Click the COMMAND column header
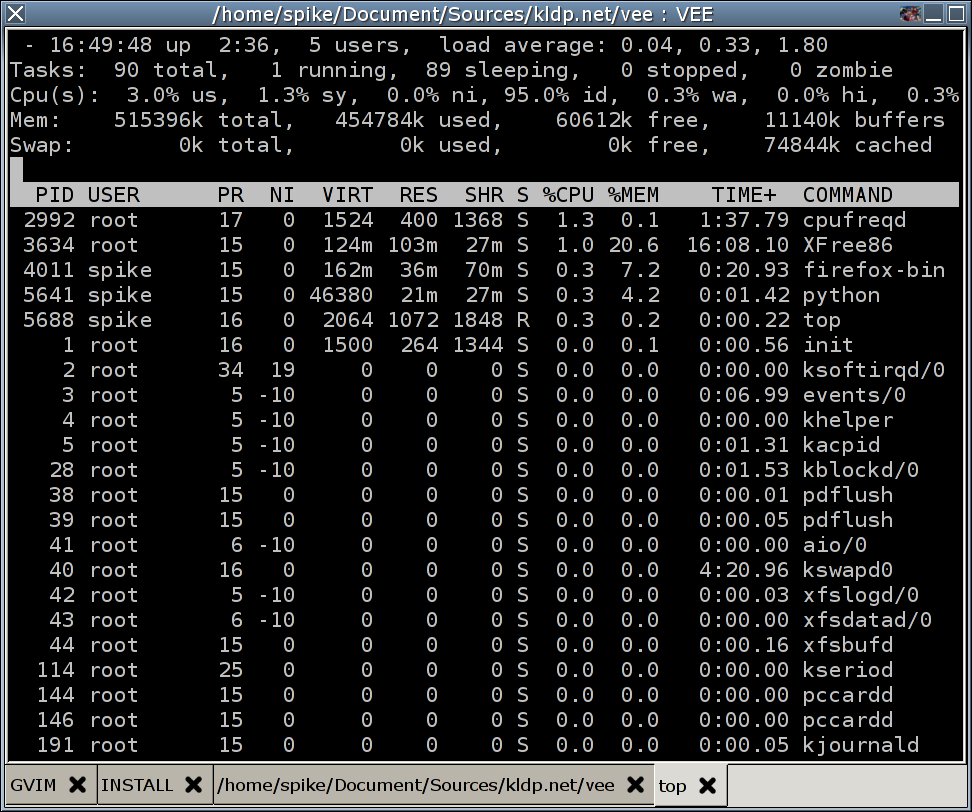The image size is (972, 812). pos(847,195)
